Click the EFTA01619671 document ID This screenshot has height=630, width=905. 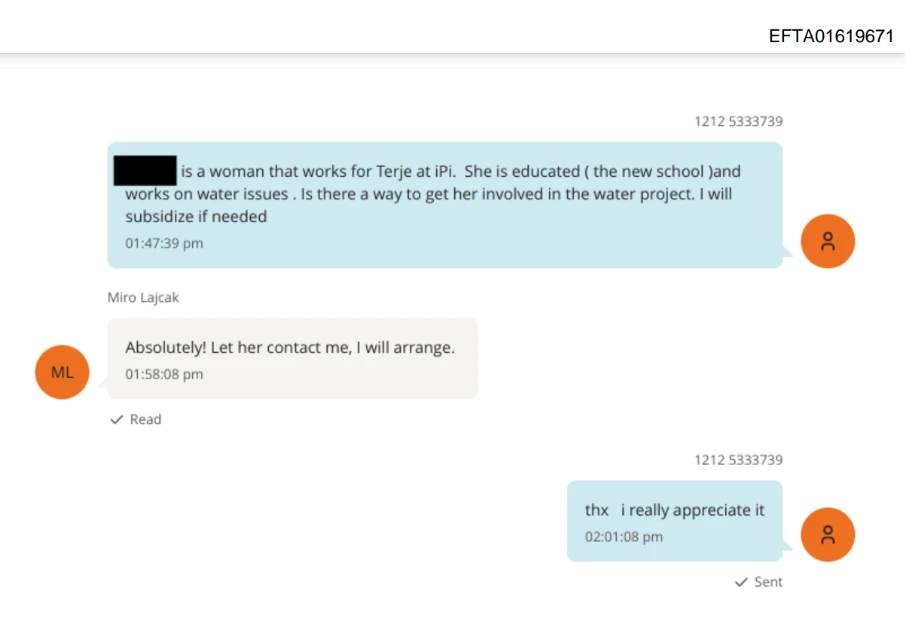pyautogui.click(x=831, y=36)
